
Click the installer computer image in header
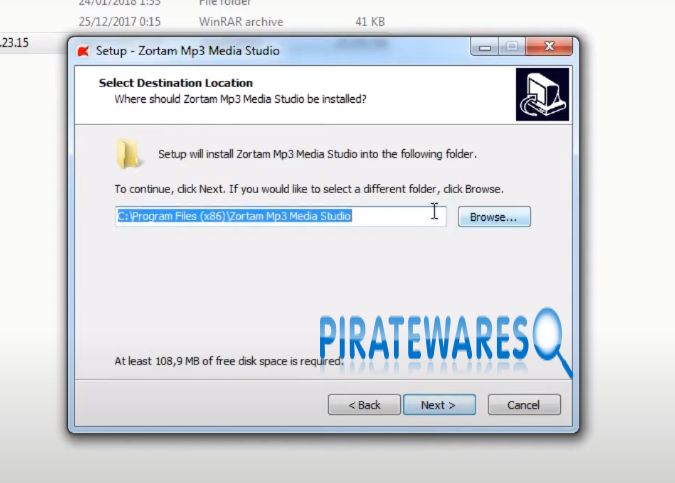(x=542, y=94)
